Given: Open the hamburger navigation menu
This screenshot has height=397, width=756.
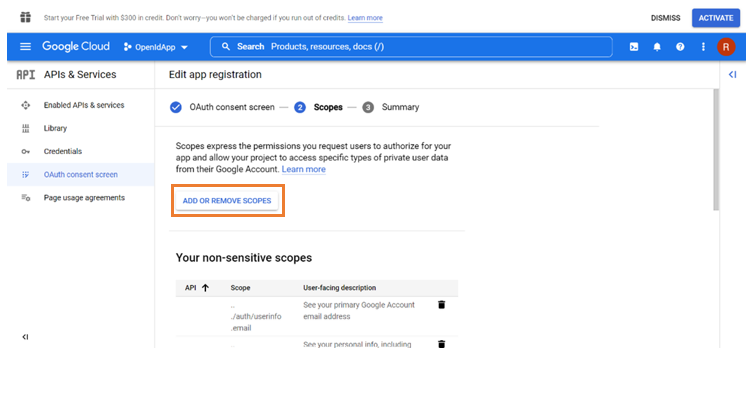Looking at the screenshot, I should pos(25,46).
